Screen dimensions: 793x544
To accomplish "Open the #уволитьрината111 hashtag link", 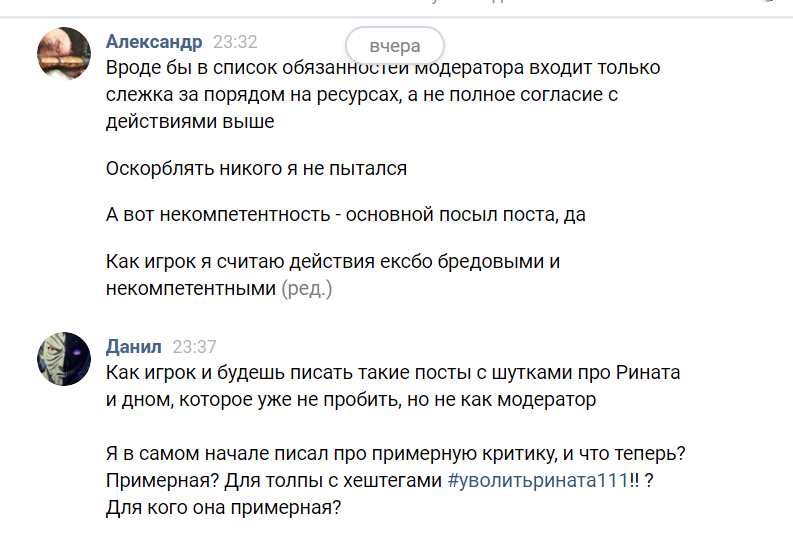I will click(x=538, y=480).
